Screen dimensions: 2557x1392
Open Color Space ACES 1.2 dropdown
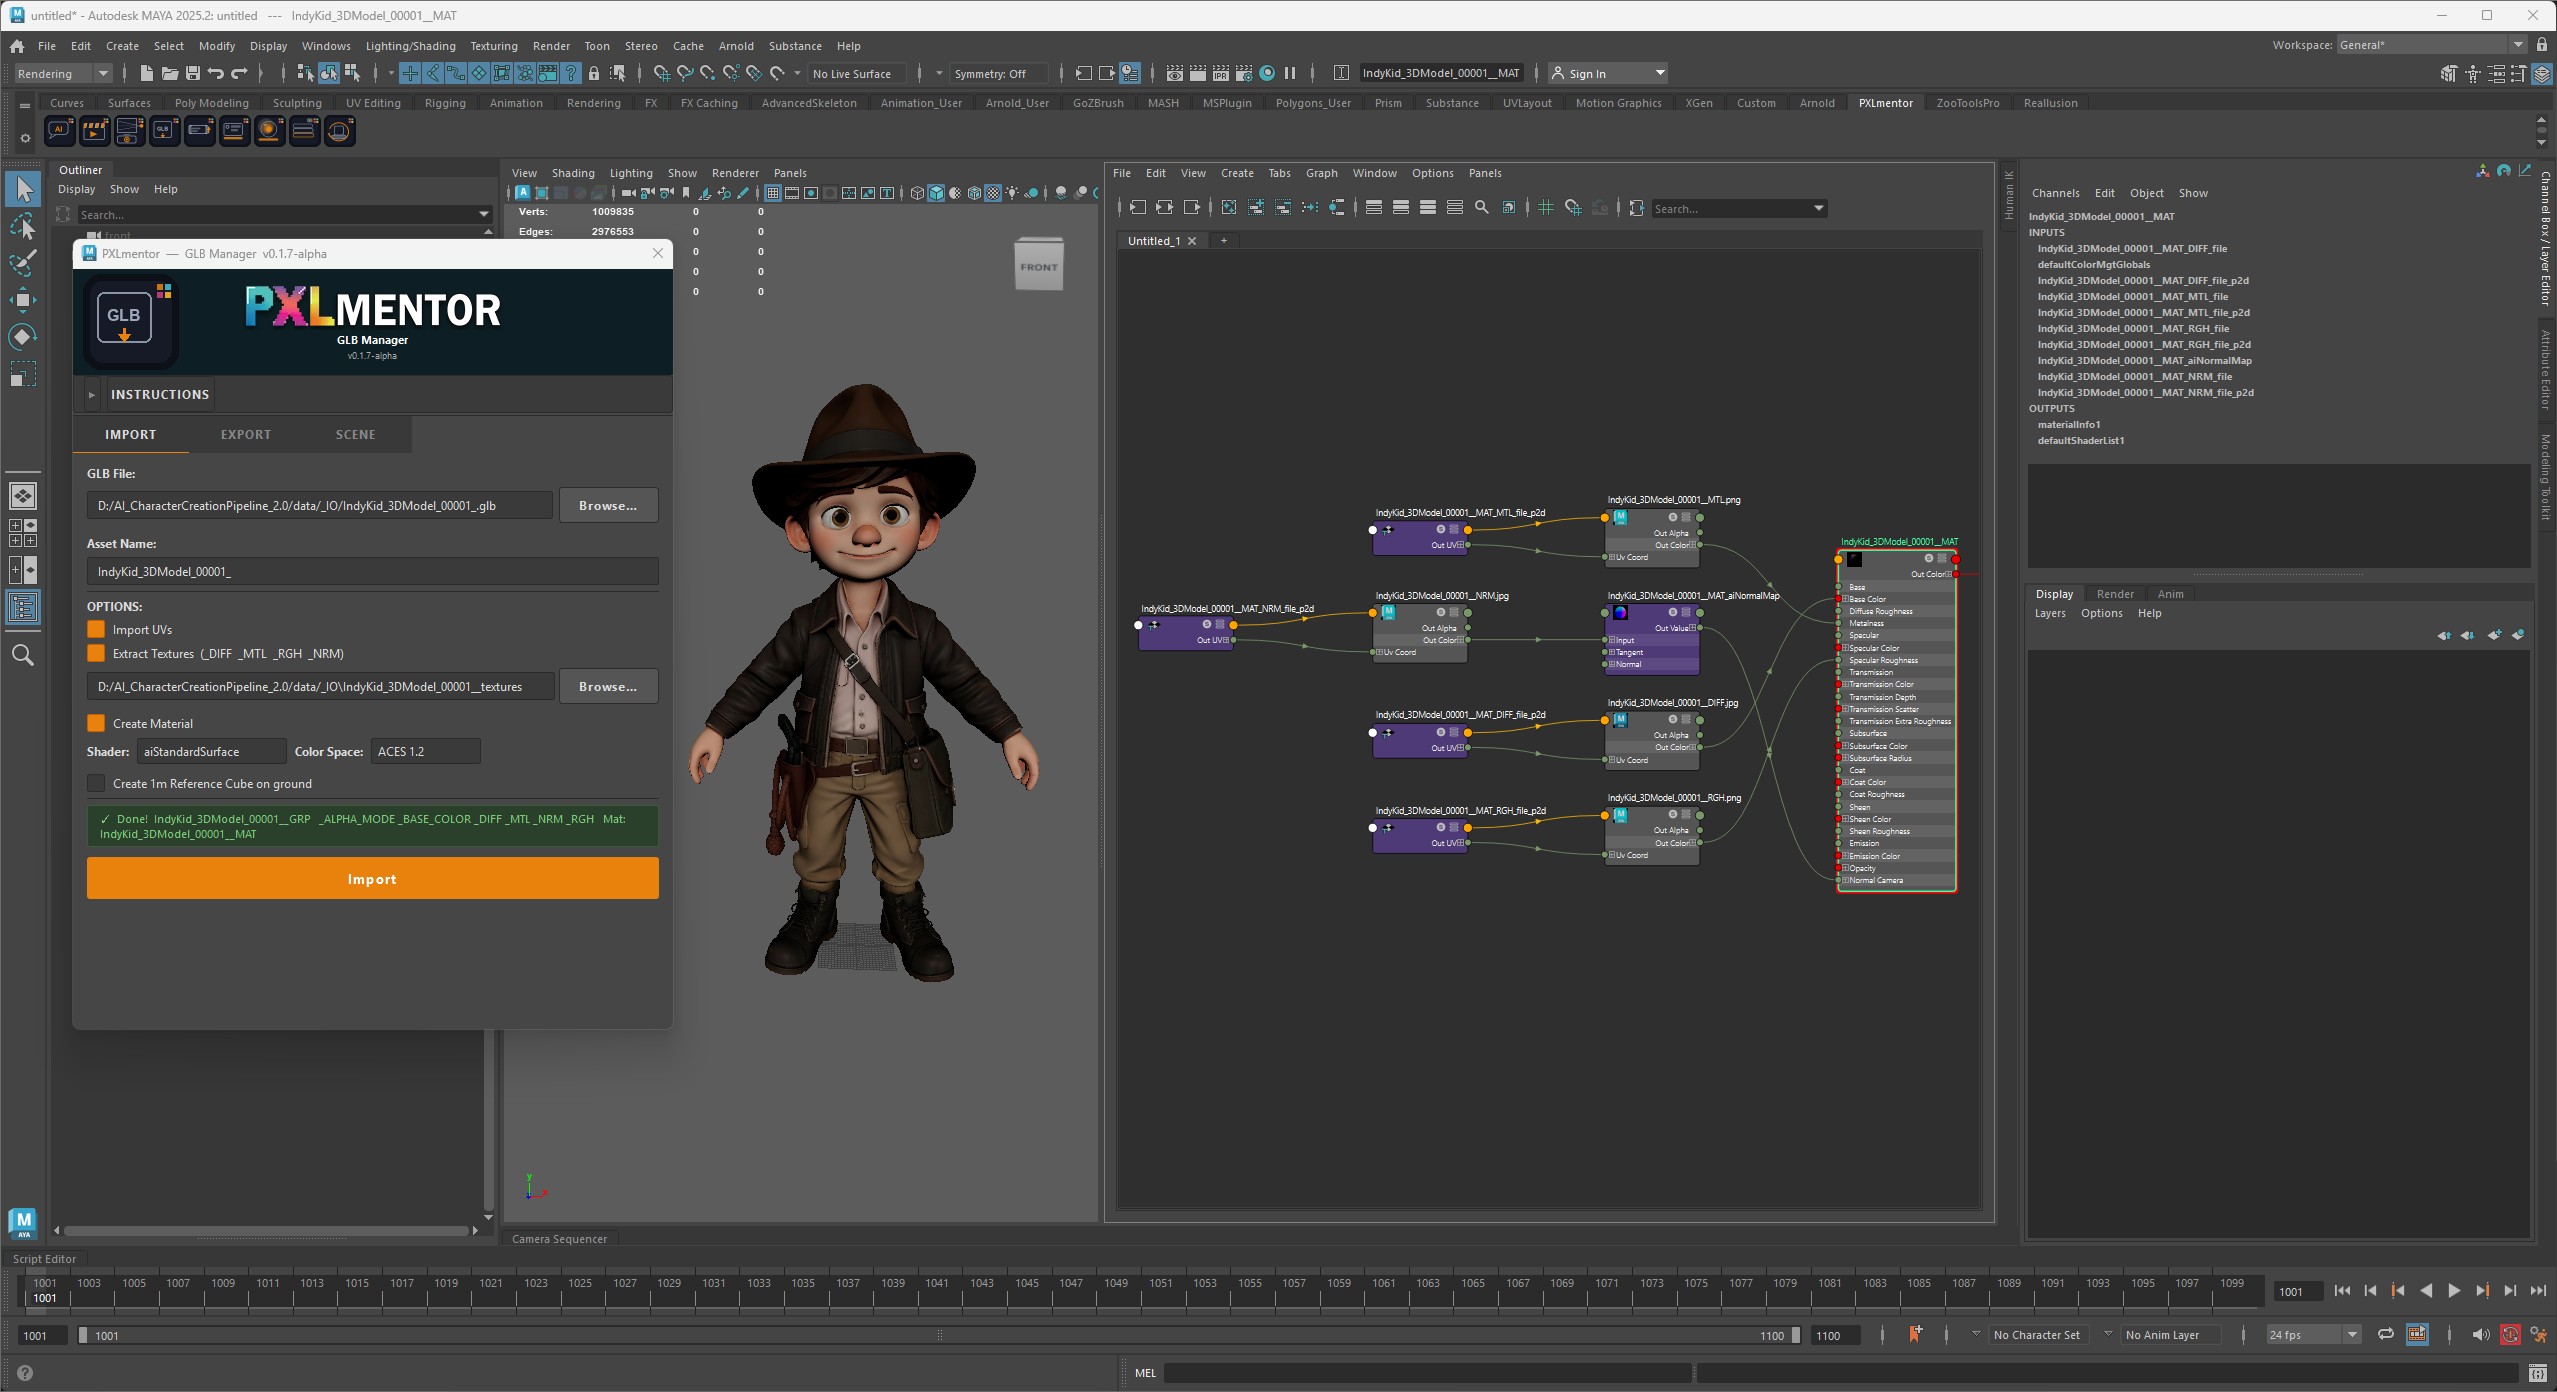click(x=425, y=751)
